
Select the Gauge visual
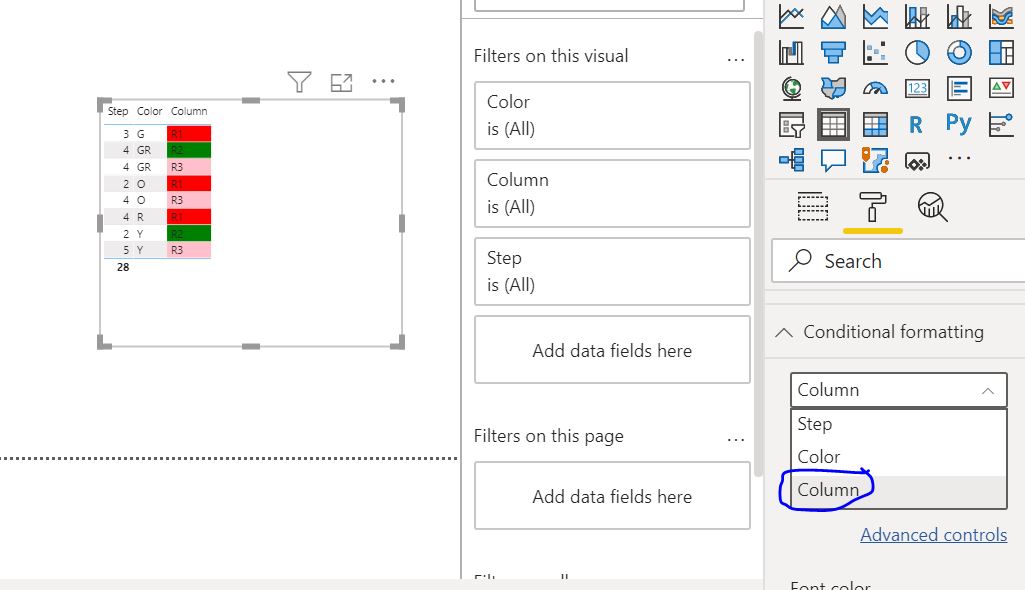pyautogui.click(x=875, y=88)
